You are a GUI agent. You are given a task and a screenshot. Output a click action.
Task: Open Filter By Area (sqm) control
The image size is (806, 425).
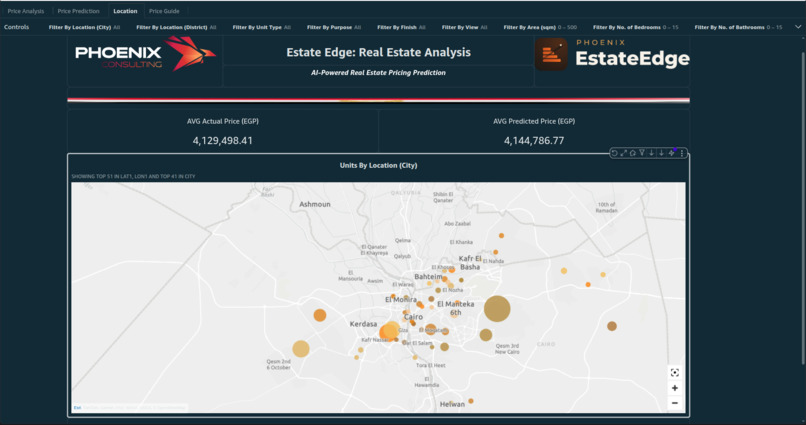(540, 27)
